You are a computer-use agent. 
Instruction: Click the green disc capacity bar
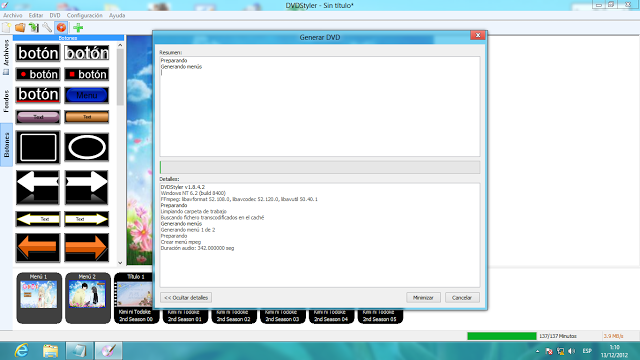point(502,336)
